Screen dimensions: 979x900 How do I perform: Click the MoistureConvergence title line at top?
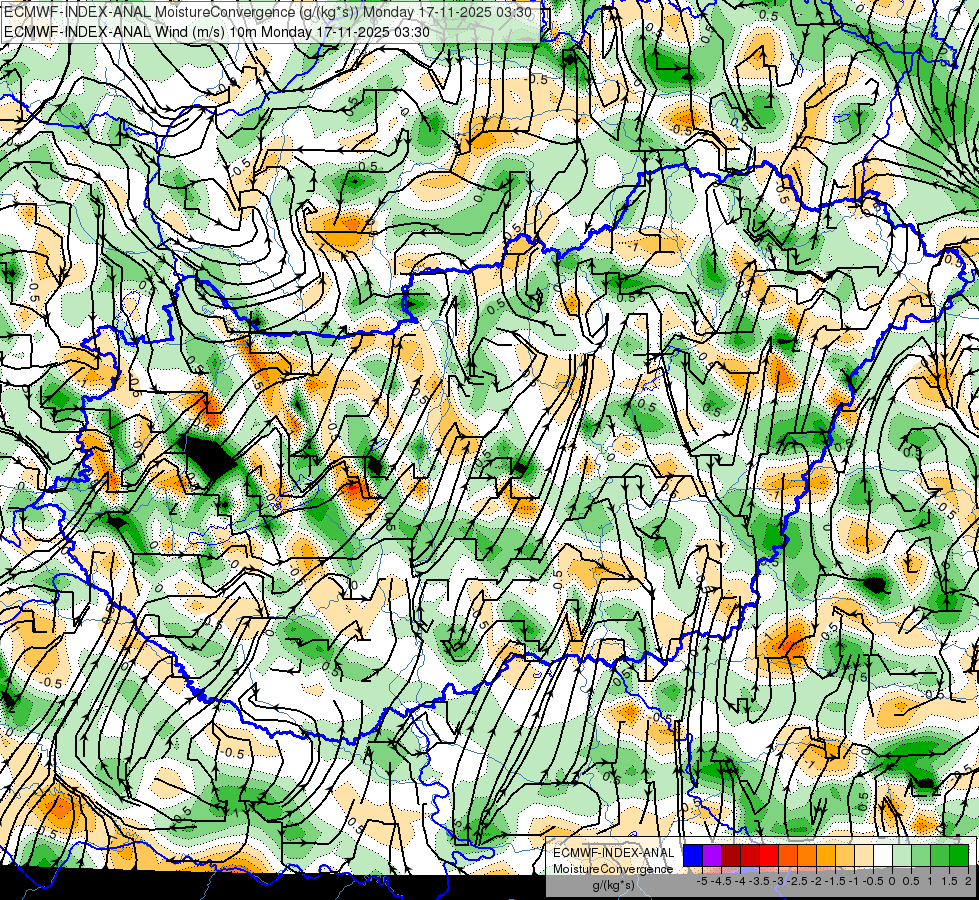(x=268, y=12)
